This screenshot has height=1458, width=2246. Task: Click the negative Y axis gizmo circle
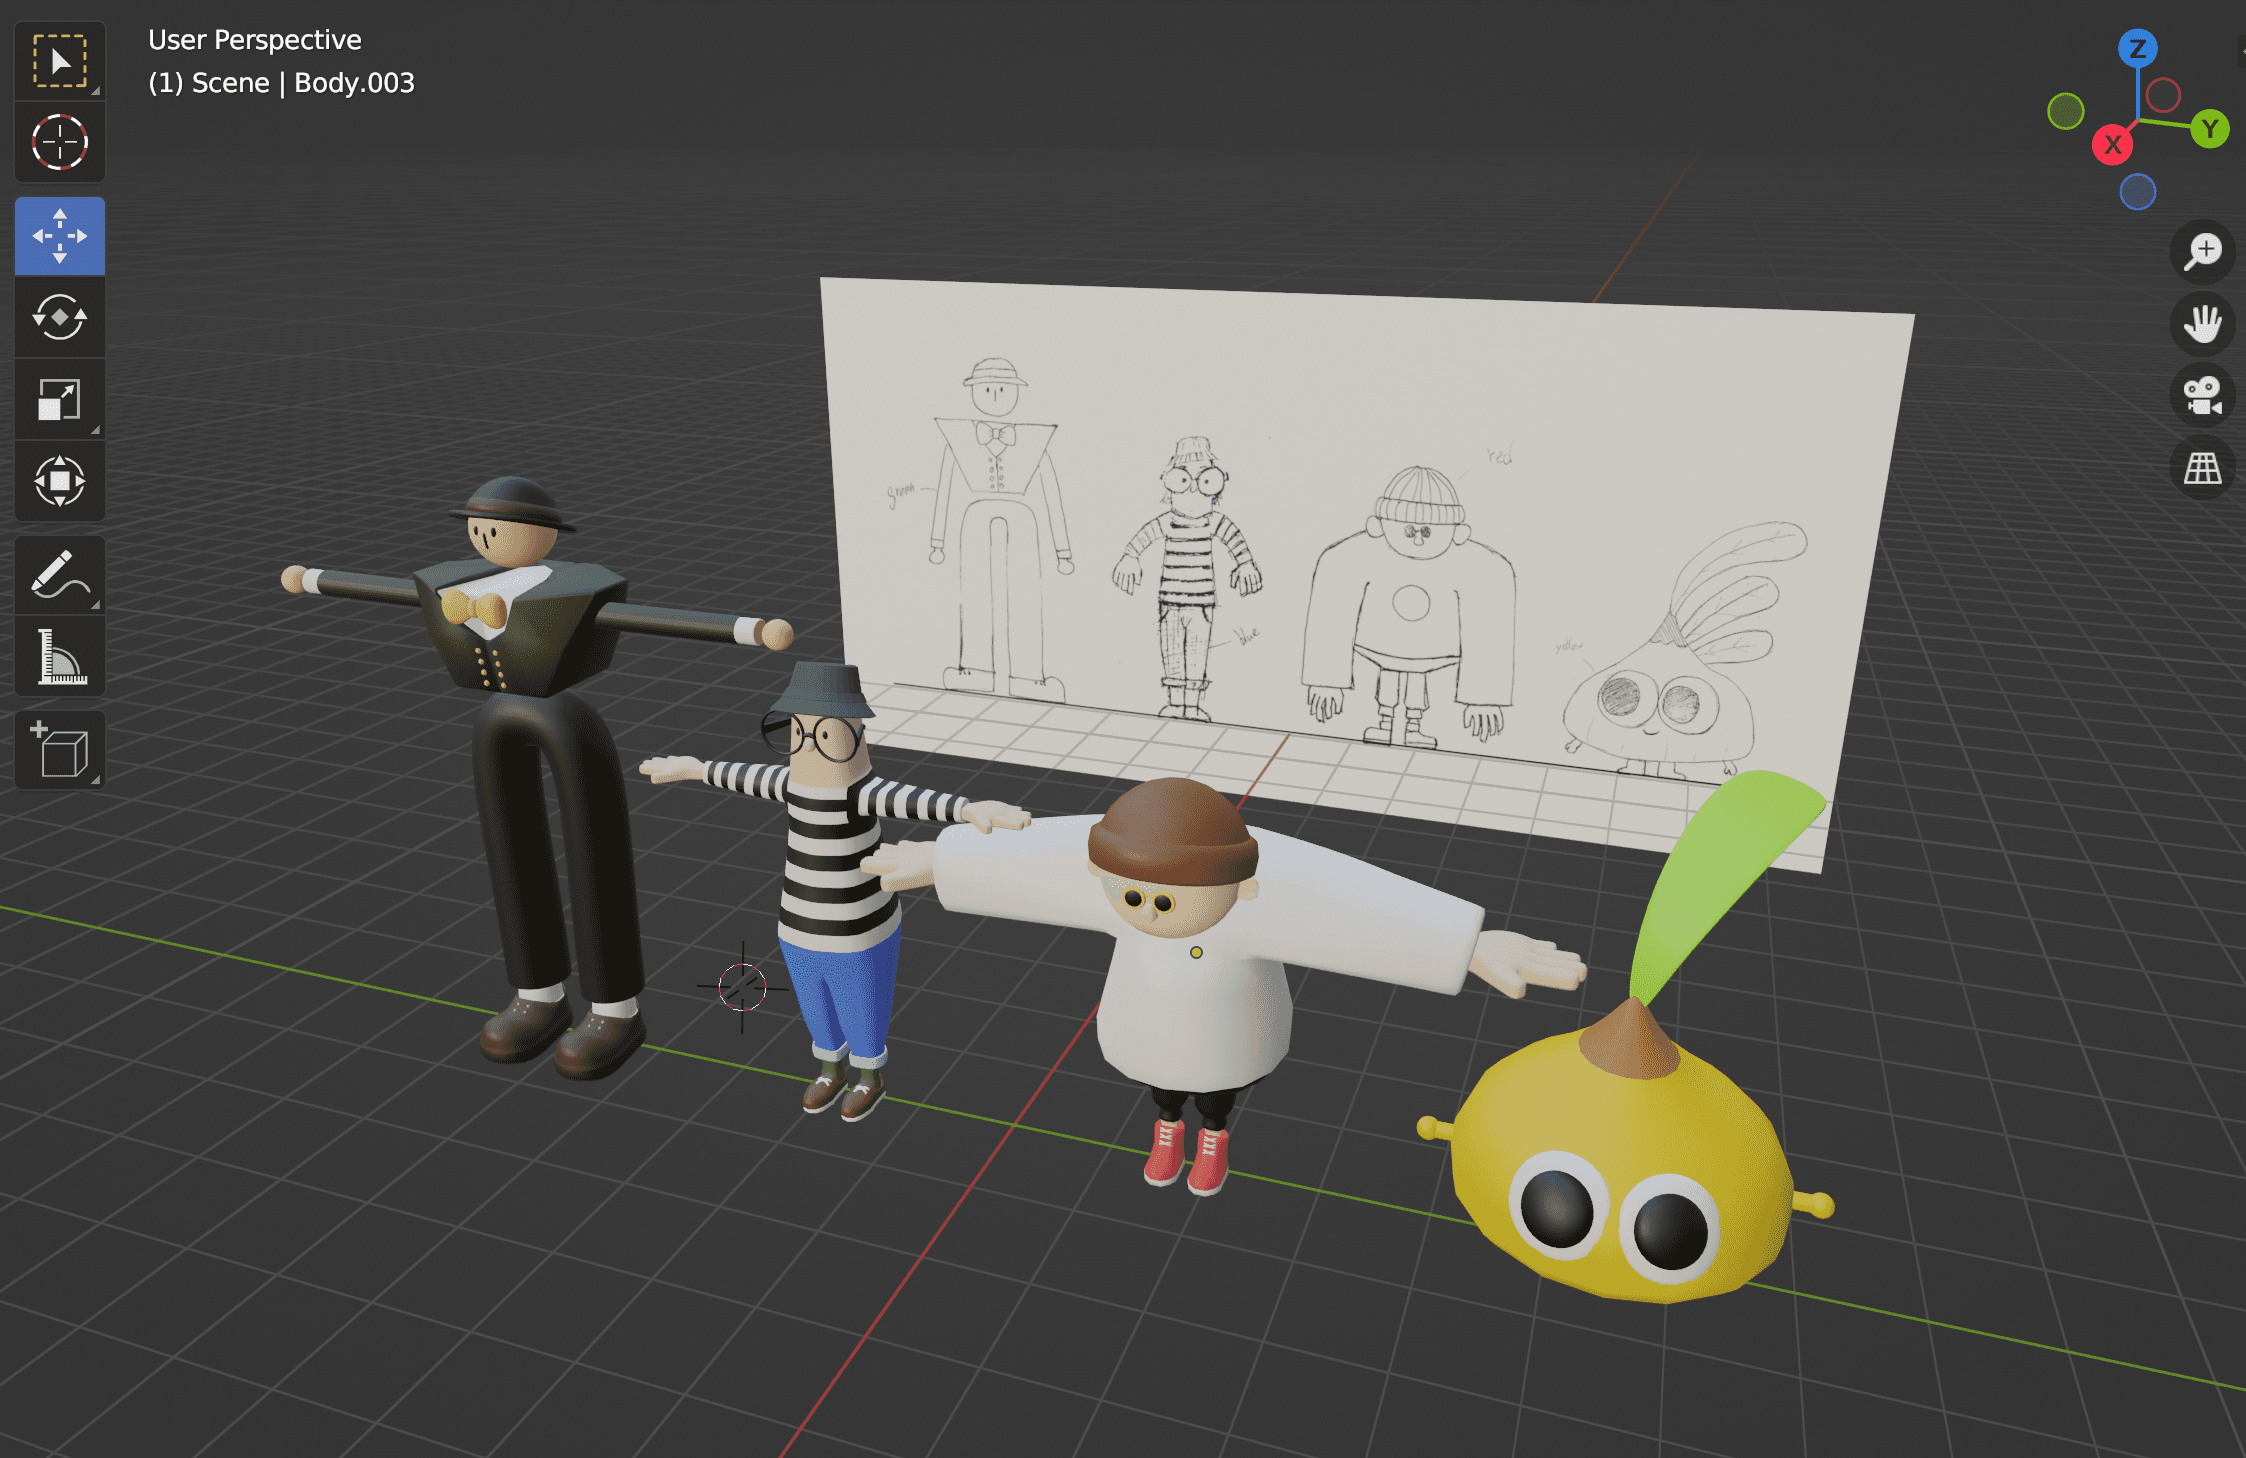[x=2066, y=111]
